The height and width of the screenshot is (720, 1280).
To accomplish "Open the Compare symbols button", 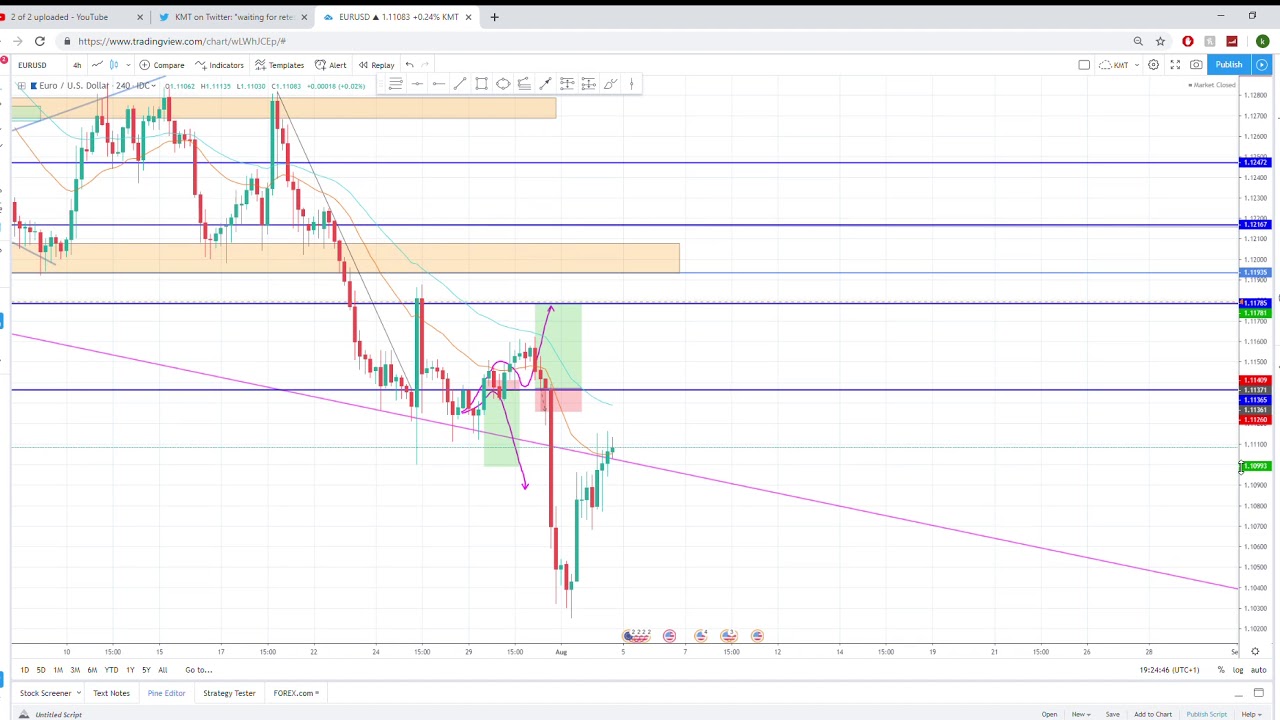I will point(161,65).
